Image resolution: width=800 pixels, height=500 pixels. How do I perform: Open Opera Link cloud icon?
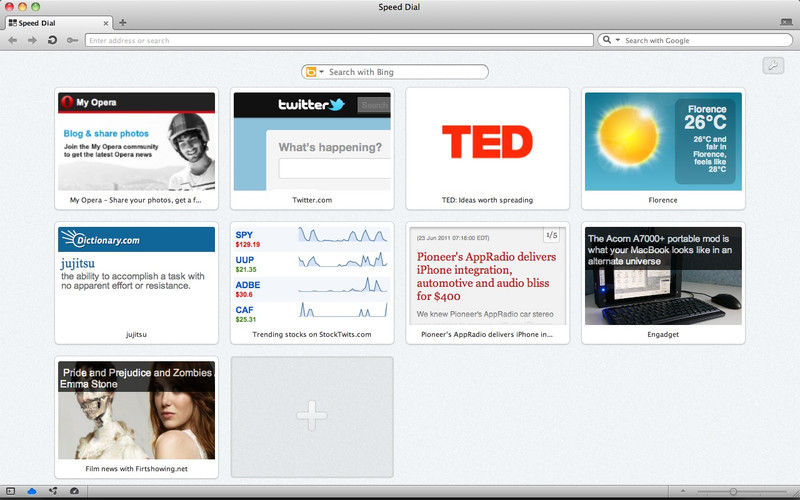coord(32,491)
